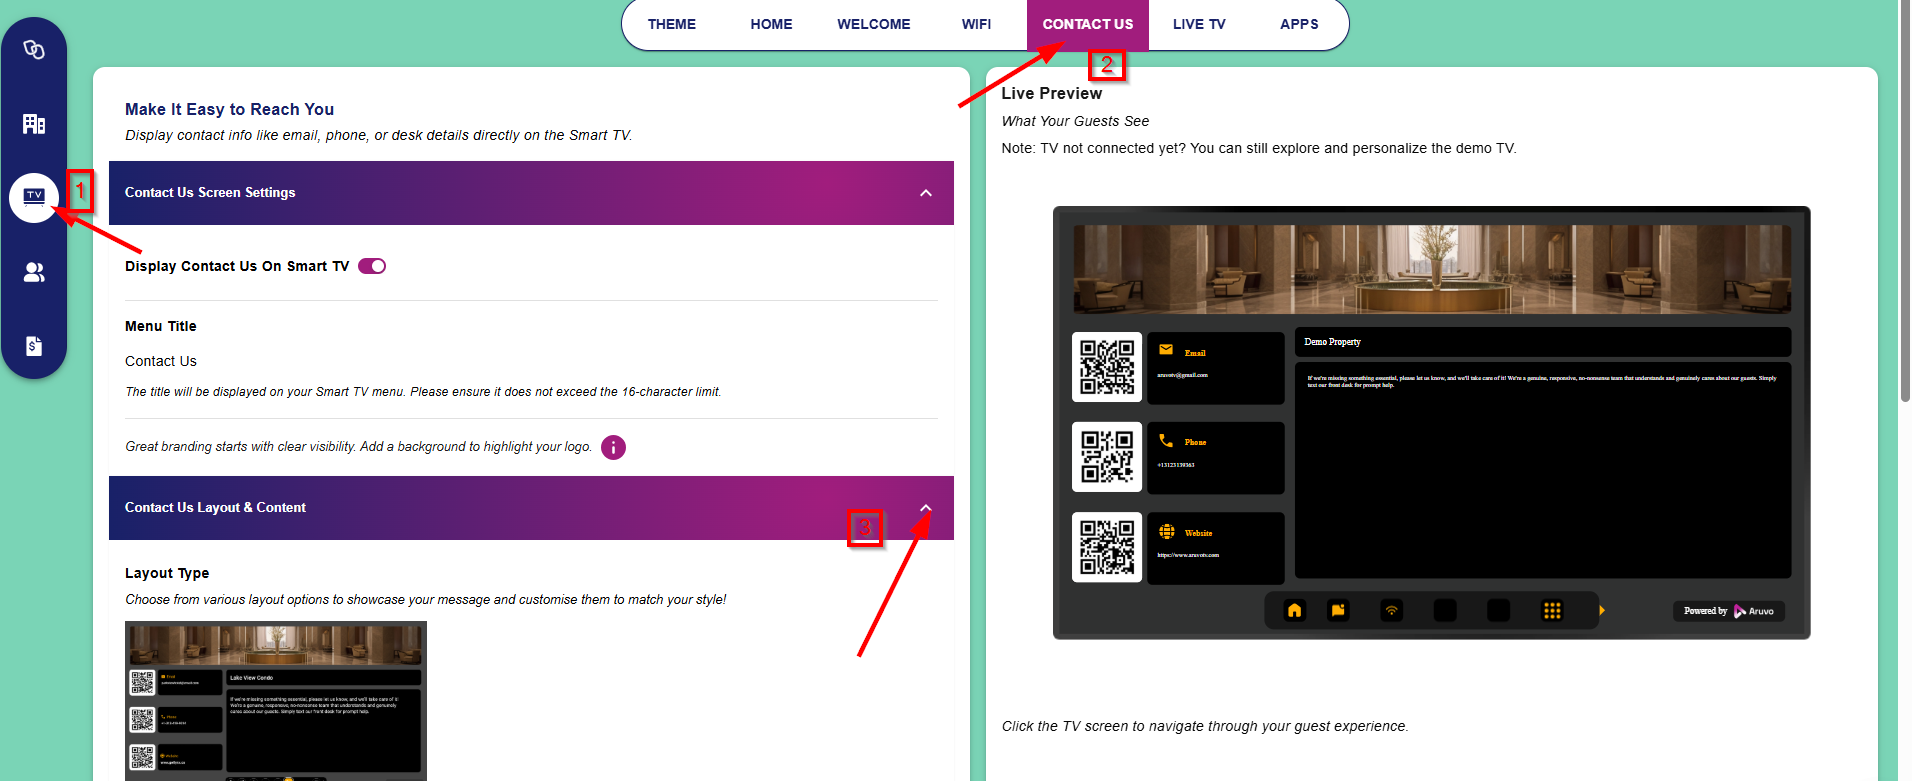Switch to the LIVE TV tab
1912x781 pixels.
coord(1199,24)
